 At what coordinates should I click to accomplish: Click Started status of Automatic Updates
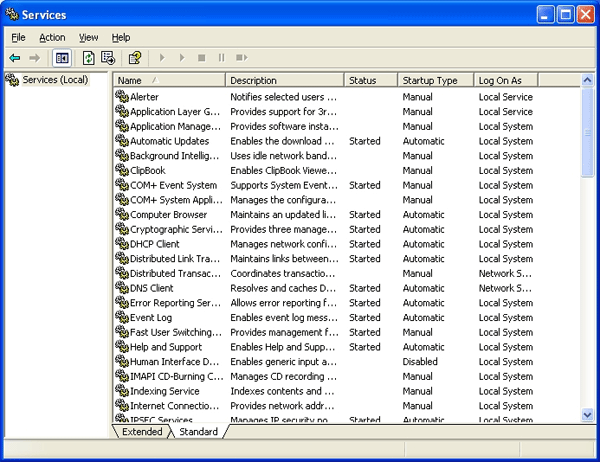coord(365,141)
